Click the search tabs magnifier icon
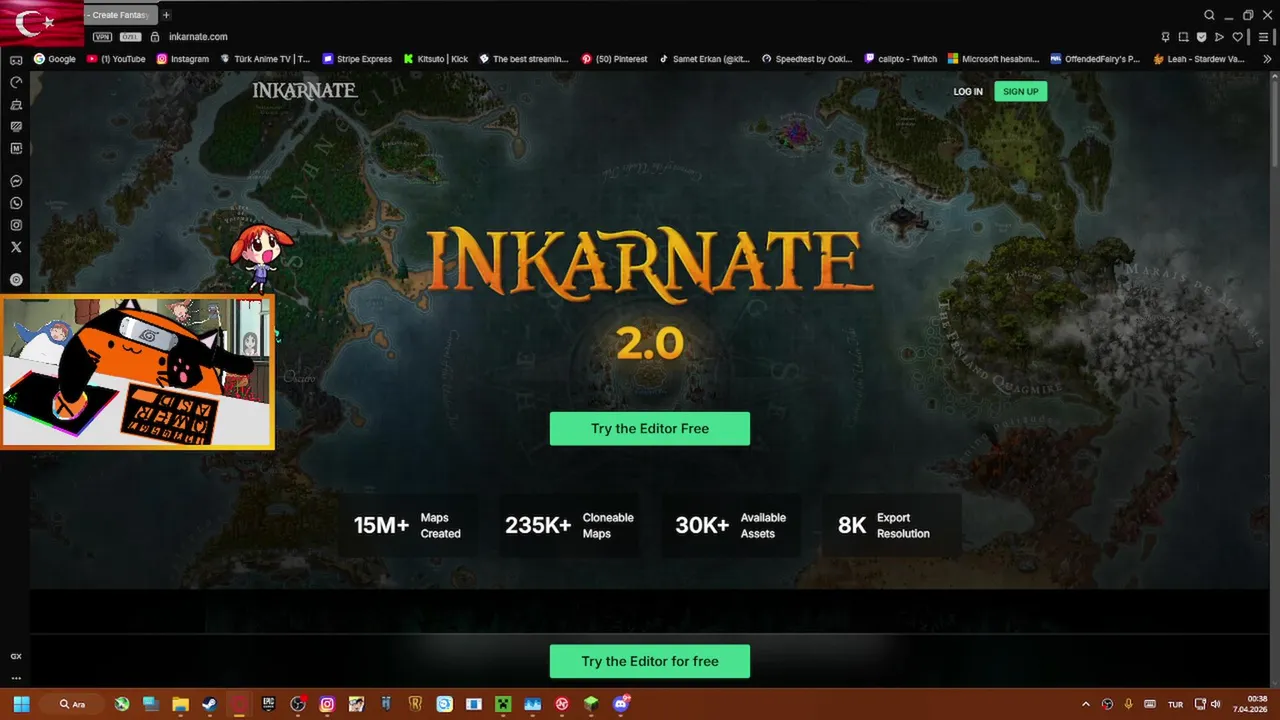This screenshot has height=720, width=1280. tap(1209, 15)
